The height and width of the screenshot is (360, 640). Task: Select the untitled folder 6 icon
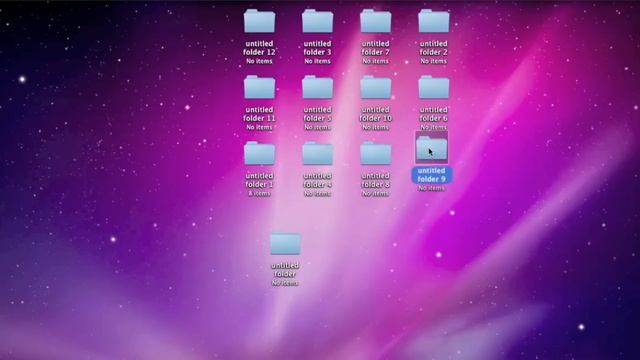coord(433,87)
